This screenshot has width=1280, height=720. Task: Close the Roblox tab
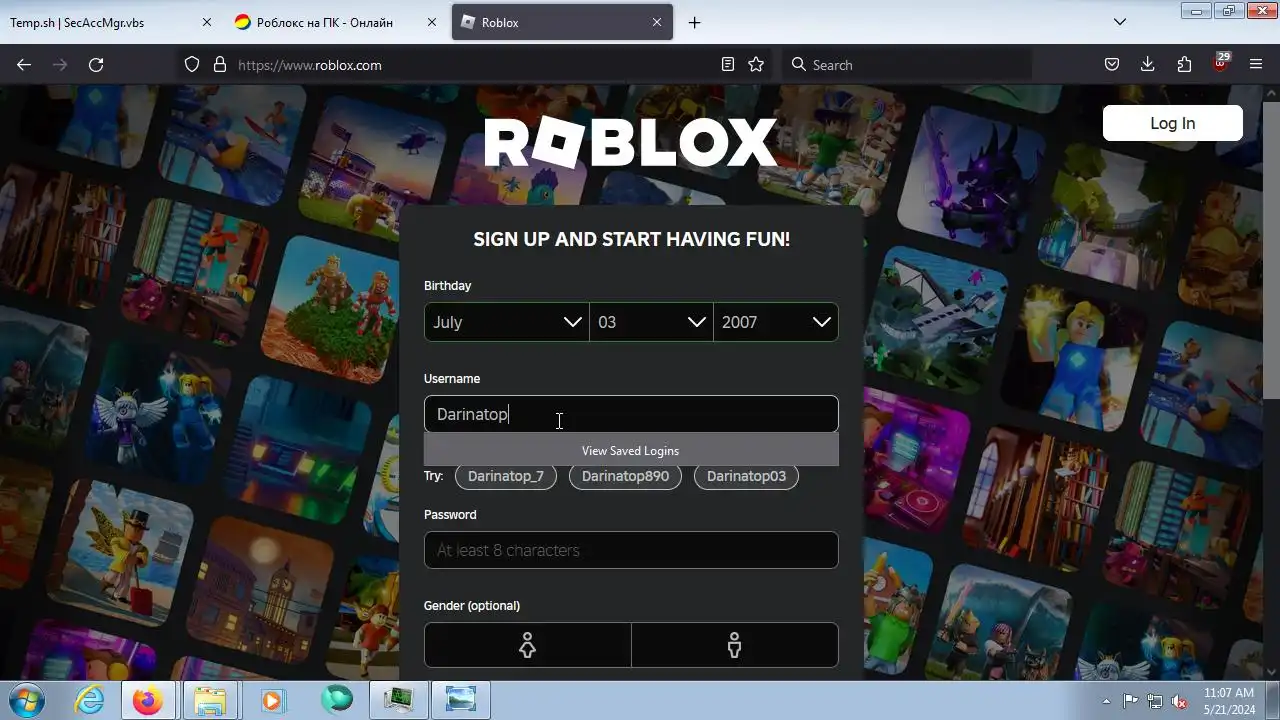coord(658,22)
